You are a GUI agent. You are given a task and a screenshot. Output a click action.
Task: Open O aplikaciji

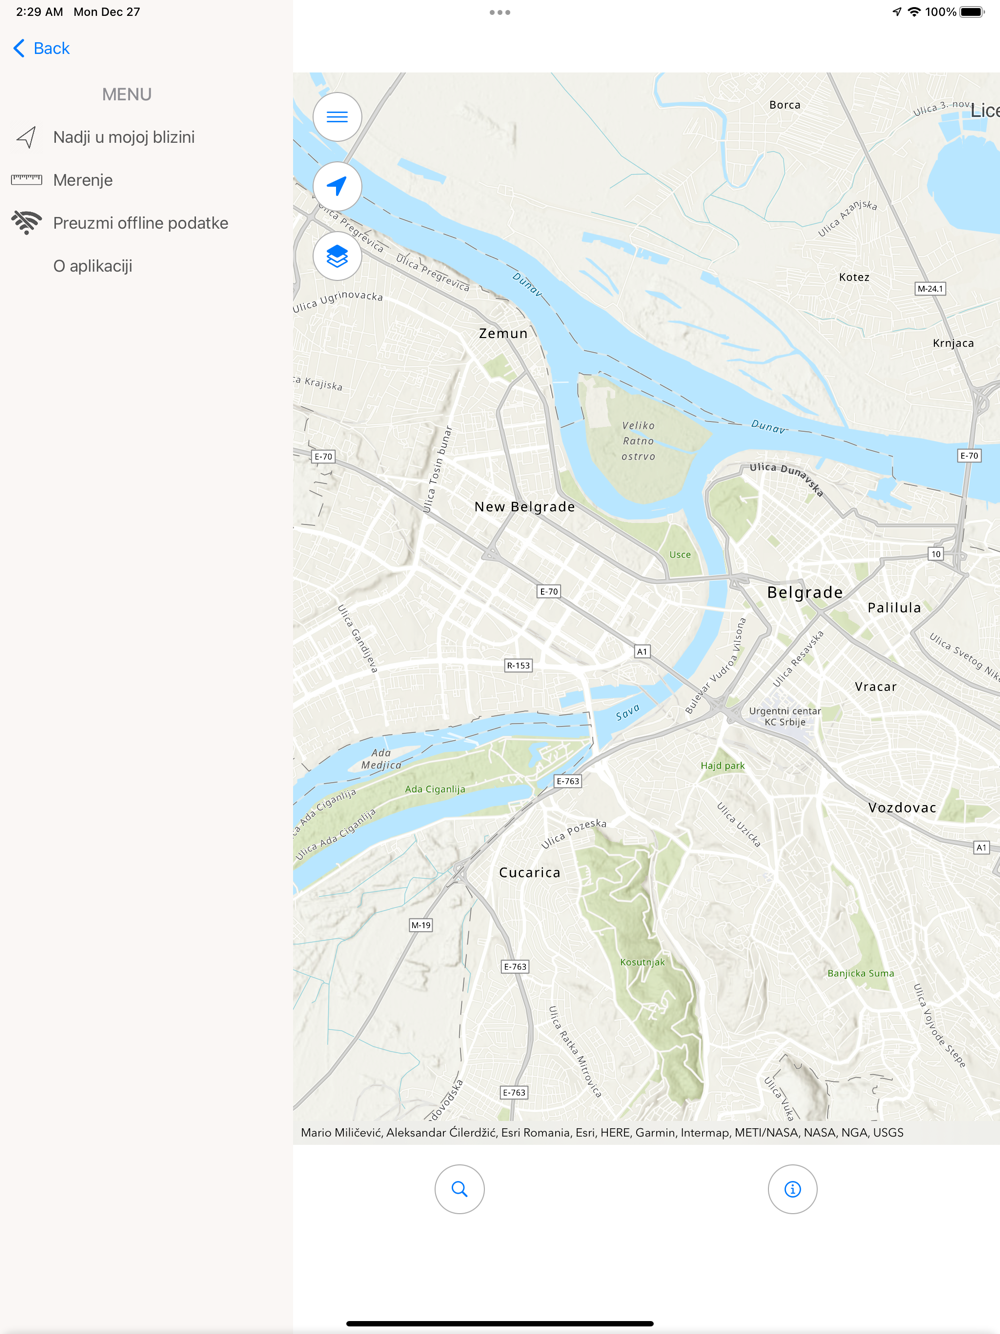(x=93, y=266)
